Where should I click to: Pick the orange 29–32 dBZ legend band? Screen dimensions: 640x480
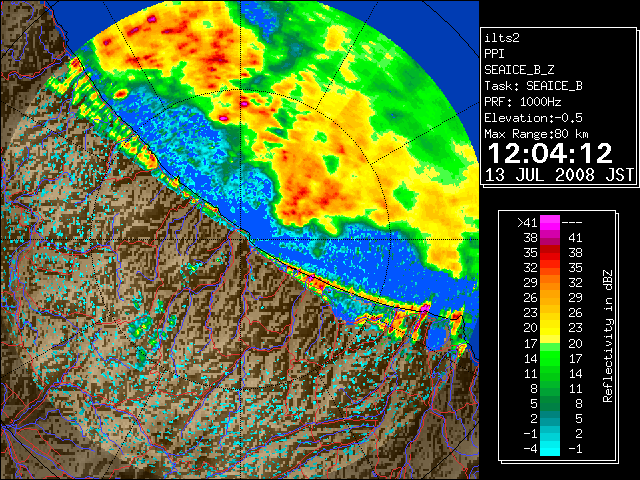[x=550, y=283]
